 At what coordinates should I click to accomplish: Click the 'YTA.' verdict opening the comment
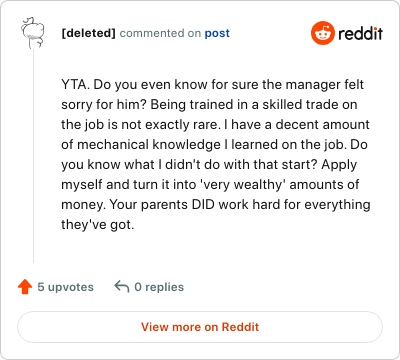point(75,85)
